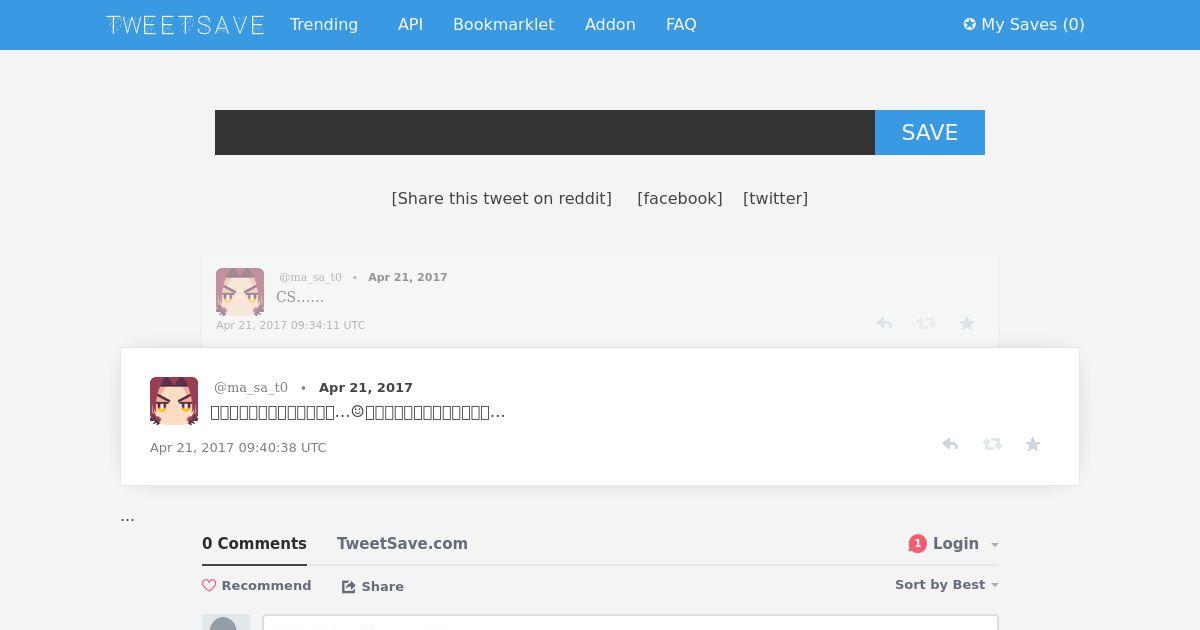Open Sort by Best dropdown
The height and width of the screenshot is (630, 1200).
point(946,585)
